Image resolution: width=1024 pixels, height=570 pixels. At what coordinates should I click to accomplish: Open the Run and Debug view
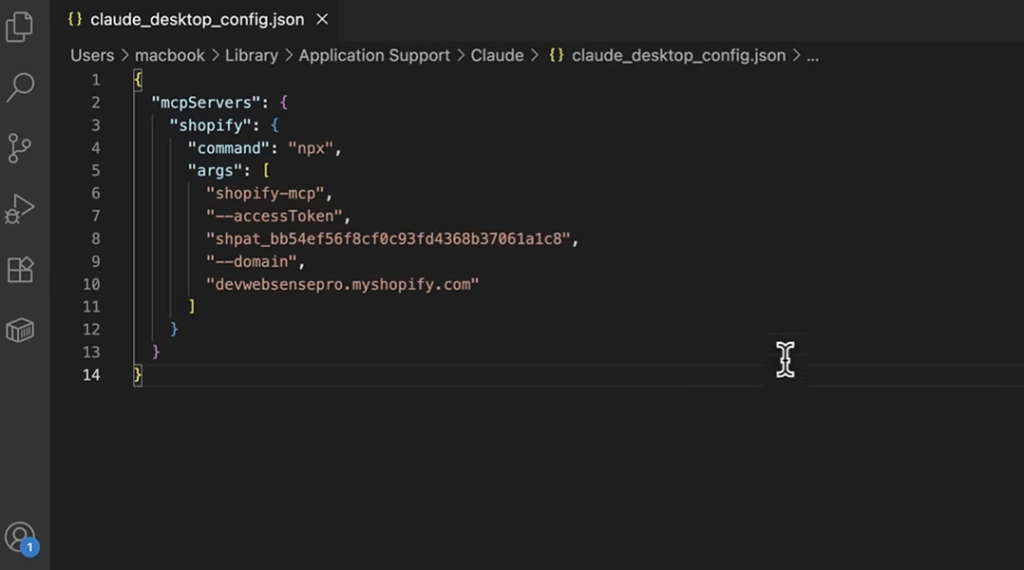click(x=20, y=209)
